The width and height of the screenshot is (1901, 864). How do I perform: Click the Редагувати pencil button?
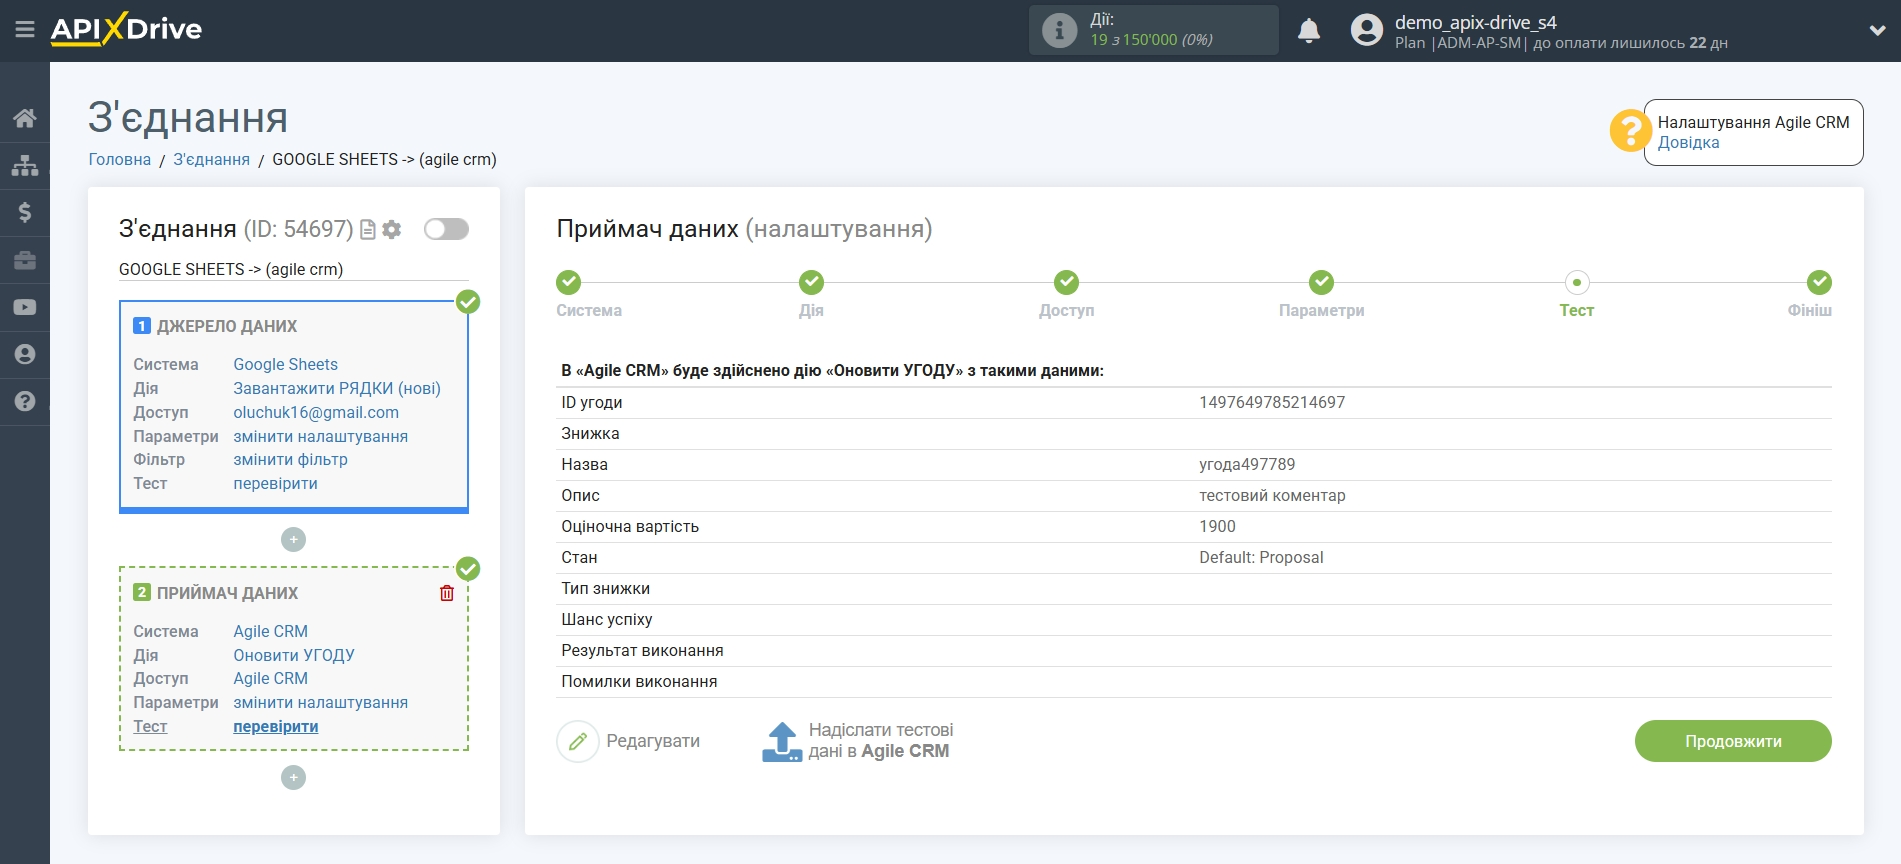pos(628,741)
